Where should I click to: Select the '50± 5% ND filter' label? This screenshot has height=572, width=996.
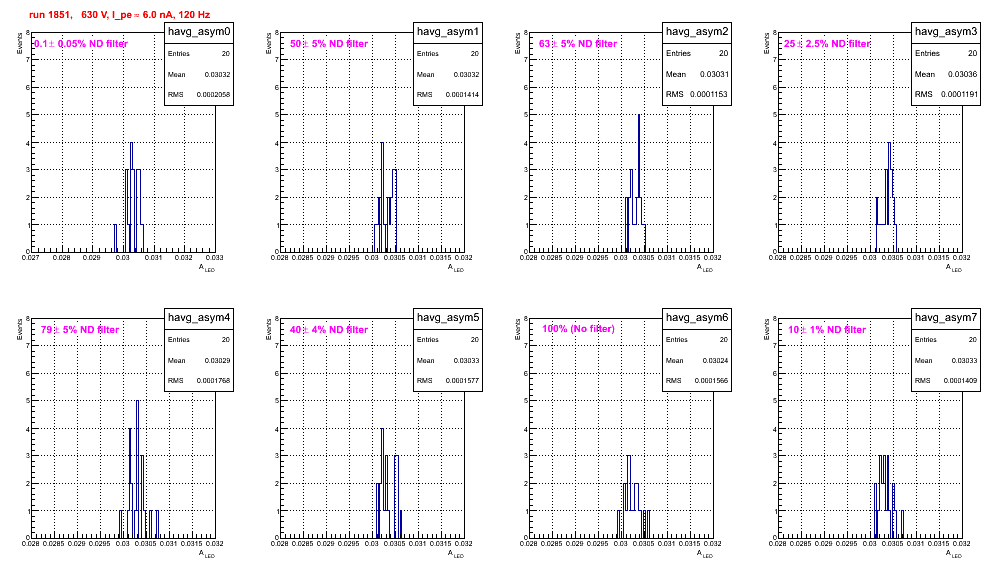coord(329,44)
